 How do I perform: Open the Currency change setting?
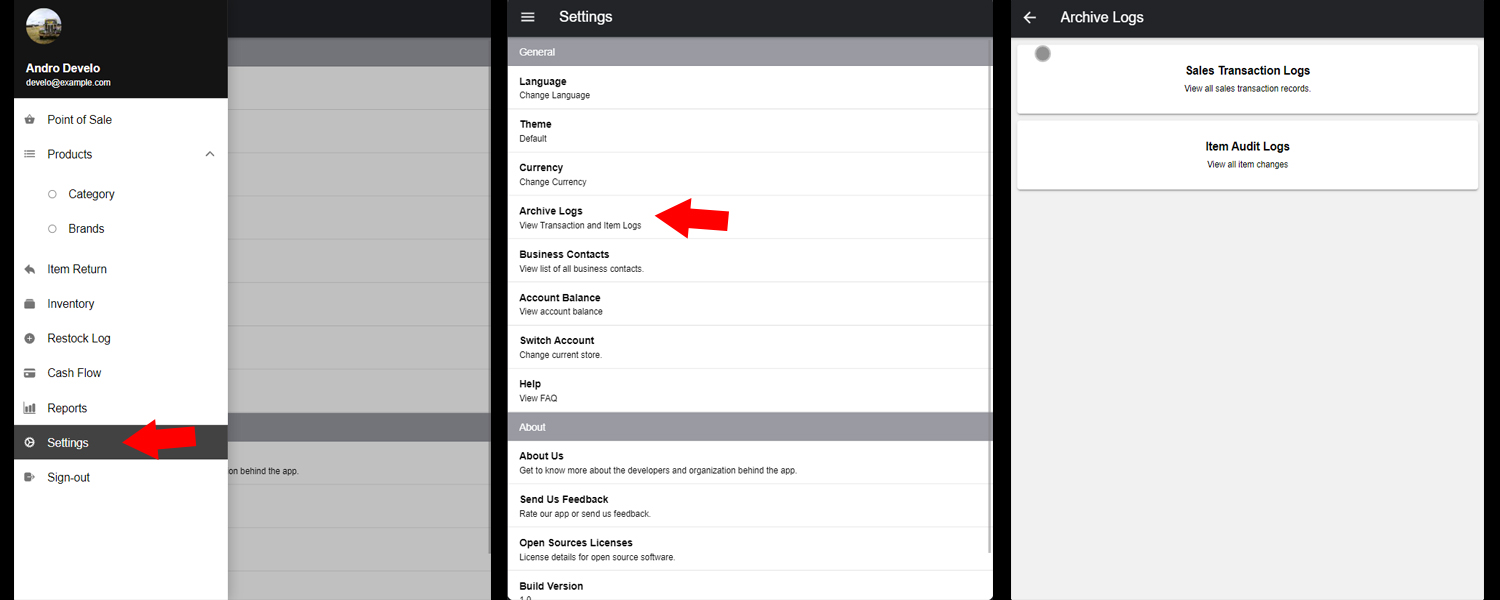pos(553,174)
